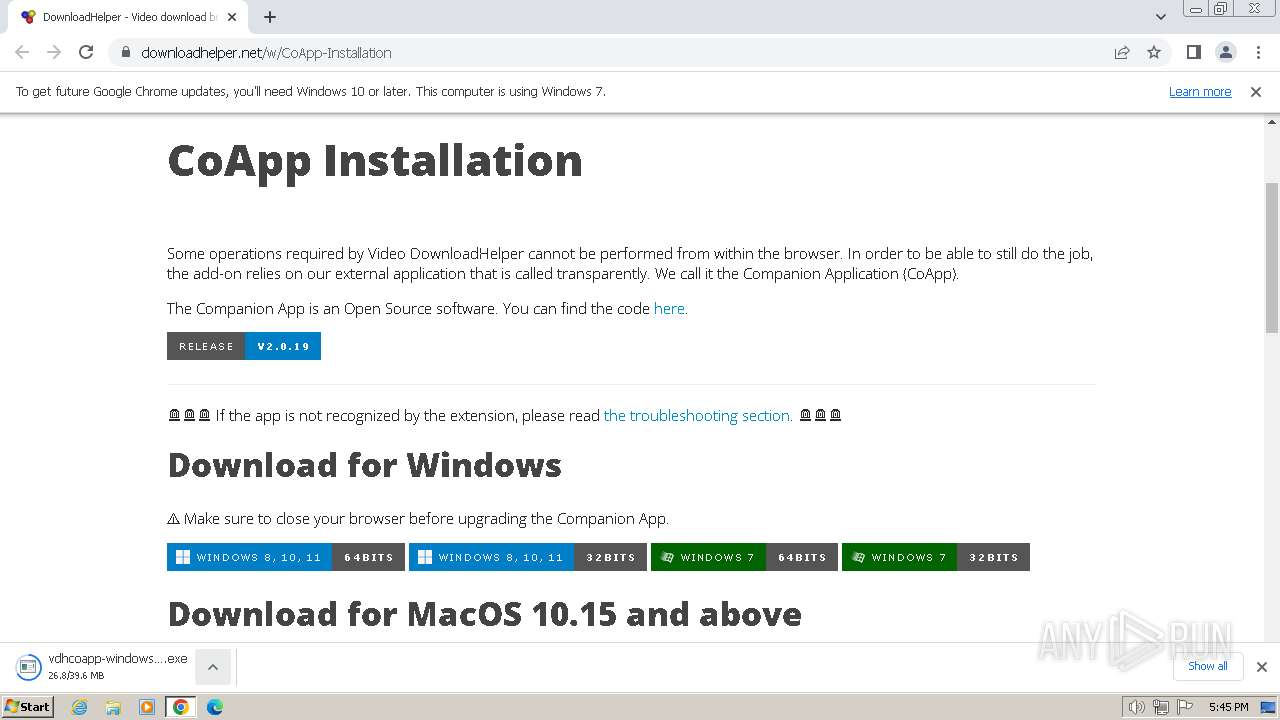This screenshot has height=720, width=1280.
Task: Show all downloads
Action: click(x=1208, y=666)
